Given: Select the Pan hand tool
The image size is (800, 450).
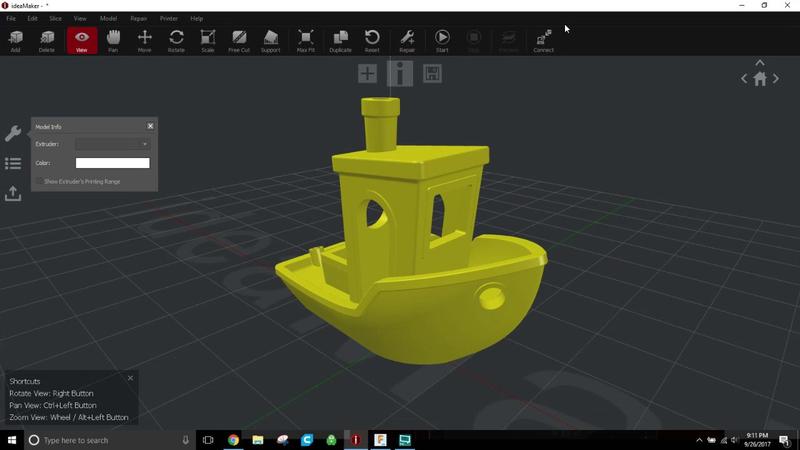Looking at the screenshot, I should coord(113,40).
